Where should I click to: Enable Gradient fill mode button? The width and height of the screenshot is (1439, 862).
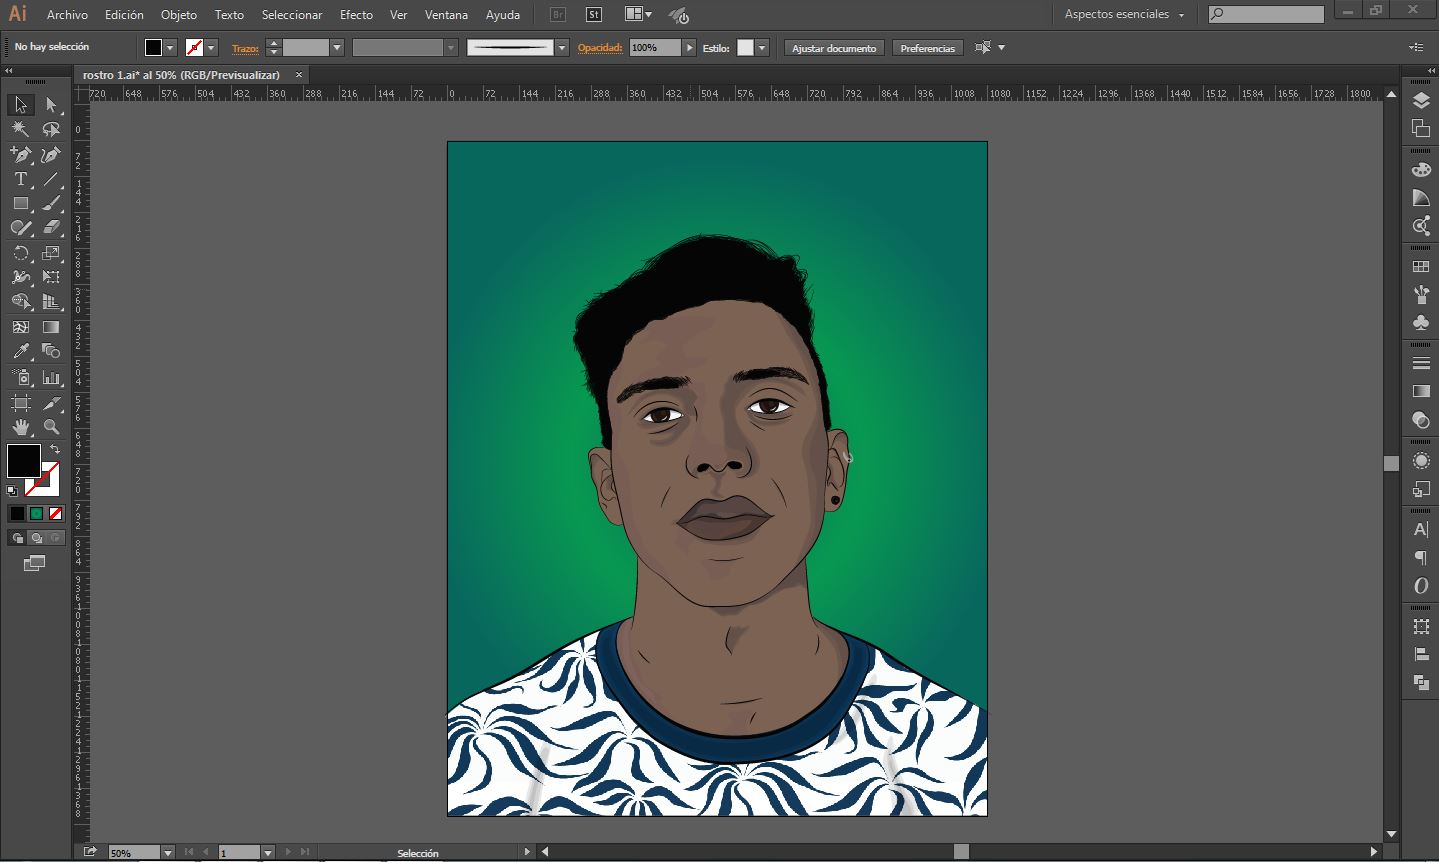coord(36,513)
